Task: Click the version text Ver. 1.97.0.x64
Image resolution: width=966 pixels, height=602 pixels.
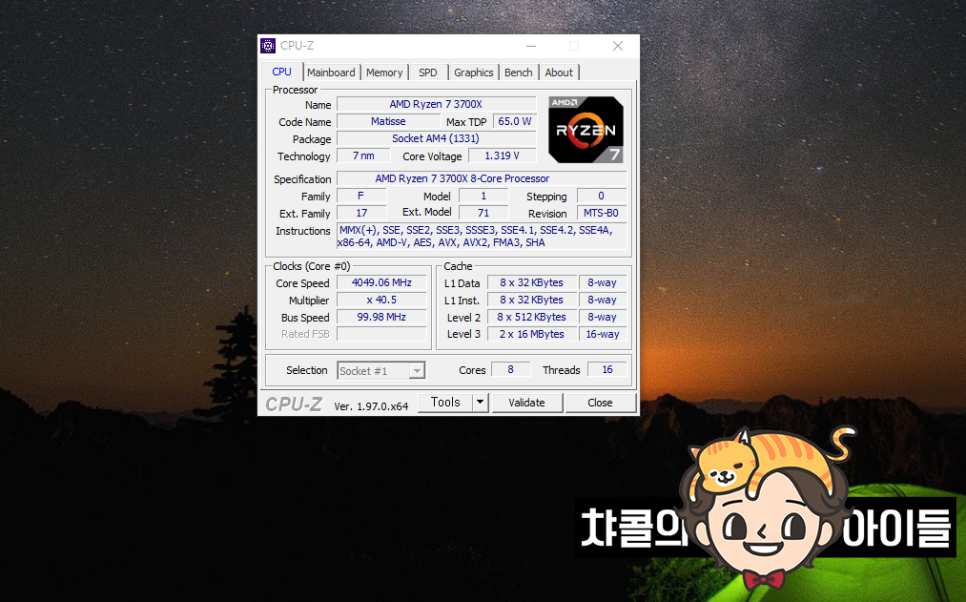Action: 371,407
